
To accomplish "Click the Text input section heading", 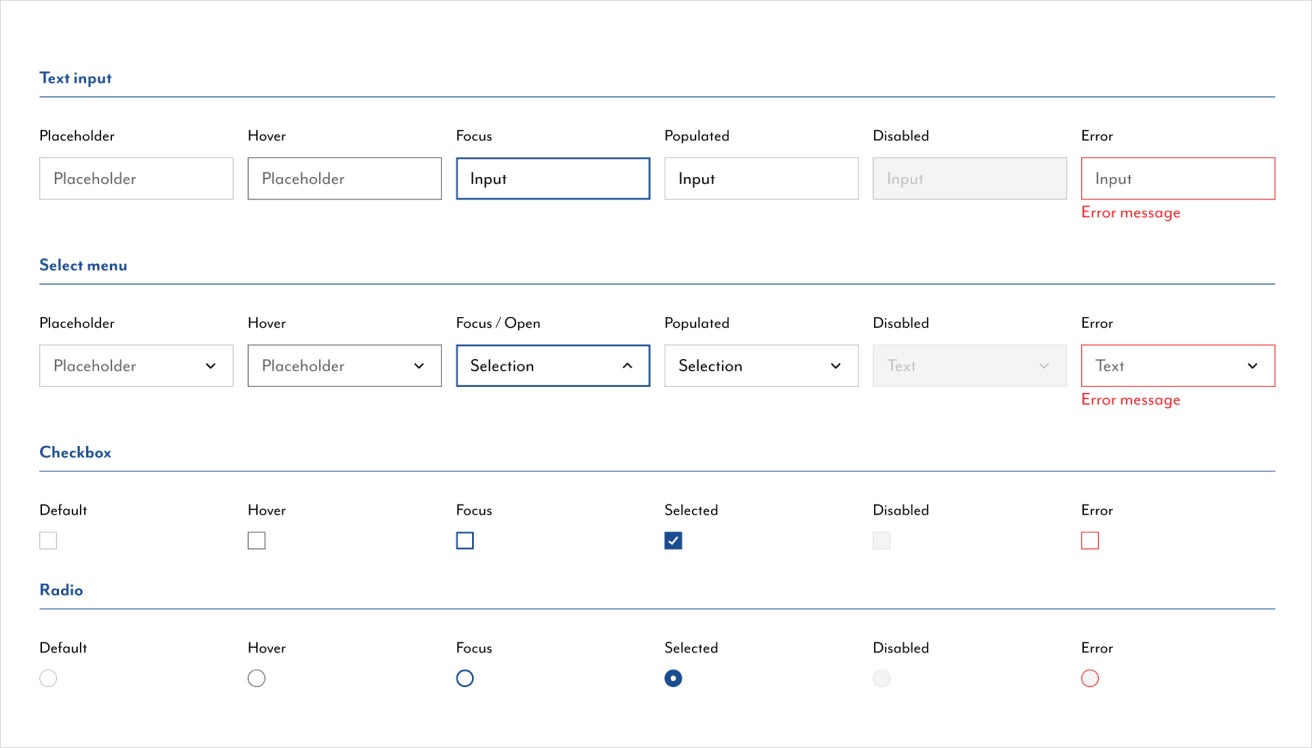I will [x=75, y=77].
